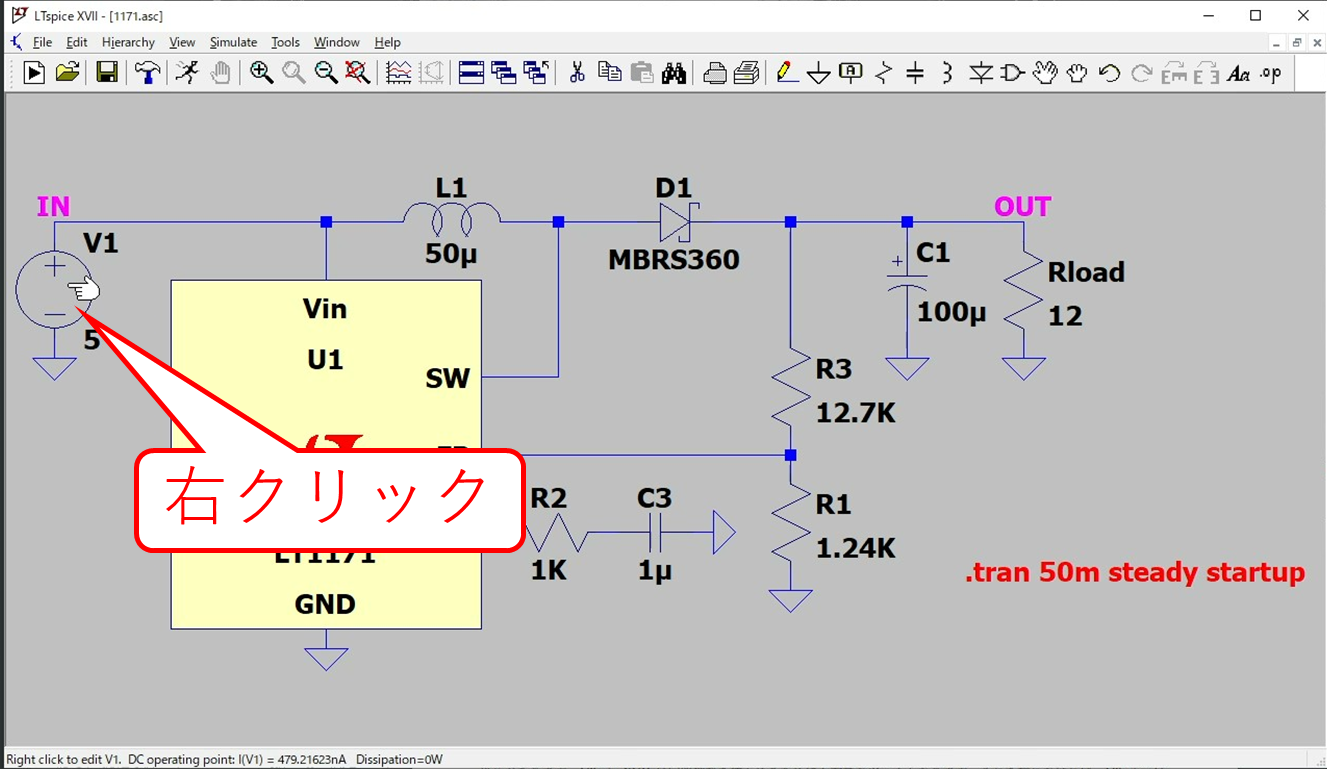Open the Tools menu
1327x769 pixels.
coord(285,42)
